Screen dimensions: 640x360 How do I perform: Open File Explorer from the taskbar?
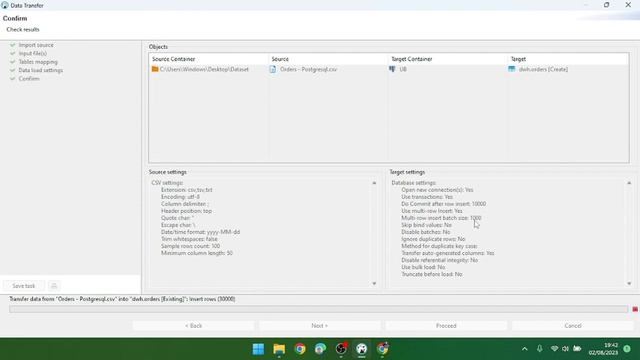tap(279, 349)
